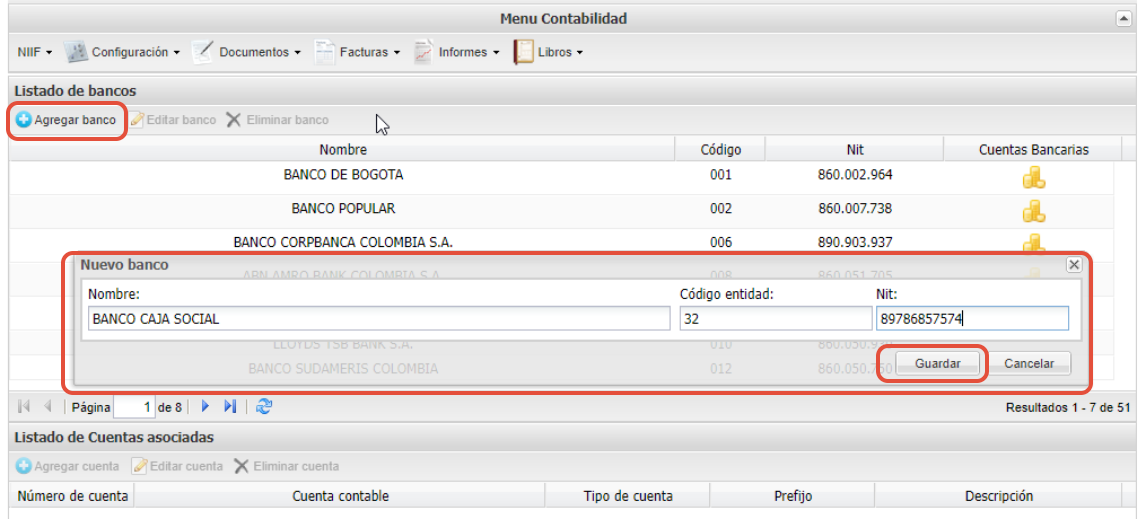Image resolution: width=1146 pixels, height=519 pixels.
Task: Click the Nombre input field
Action: 378,319
